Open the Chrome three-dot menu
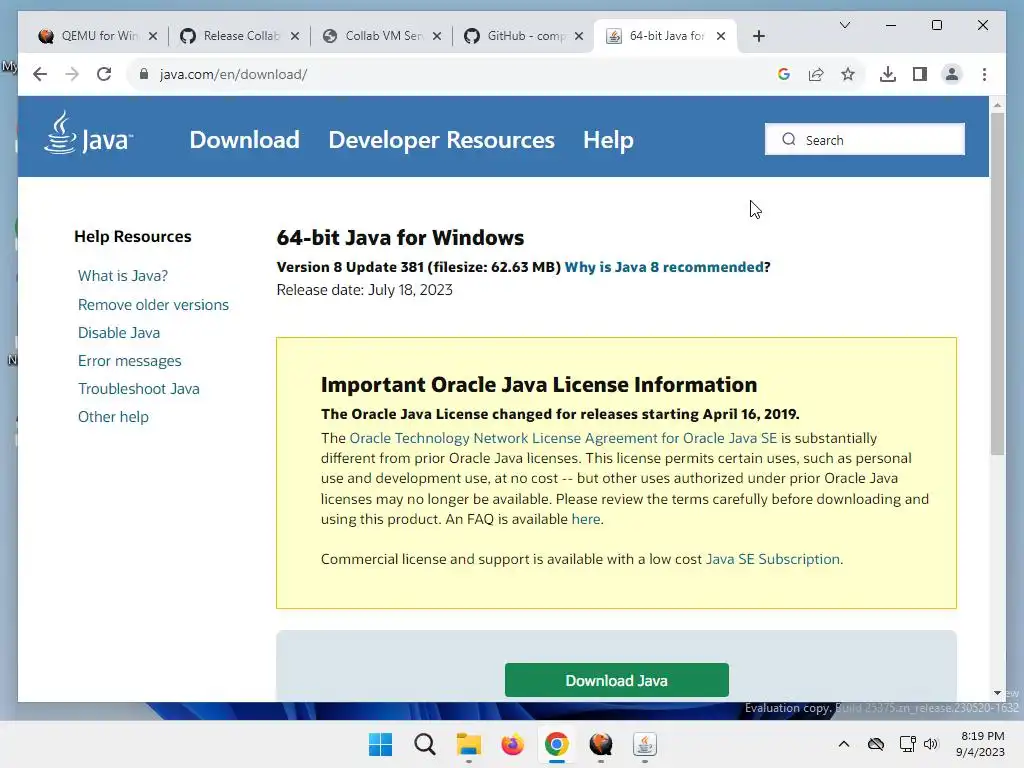This screenshot has height=768, width=1024. point(984,74)
